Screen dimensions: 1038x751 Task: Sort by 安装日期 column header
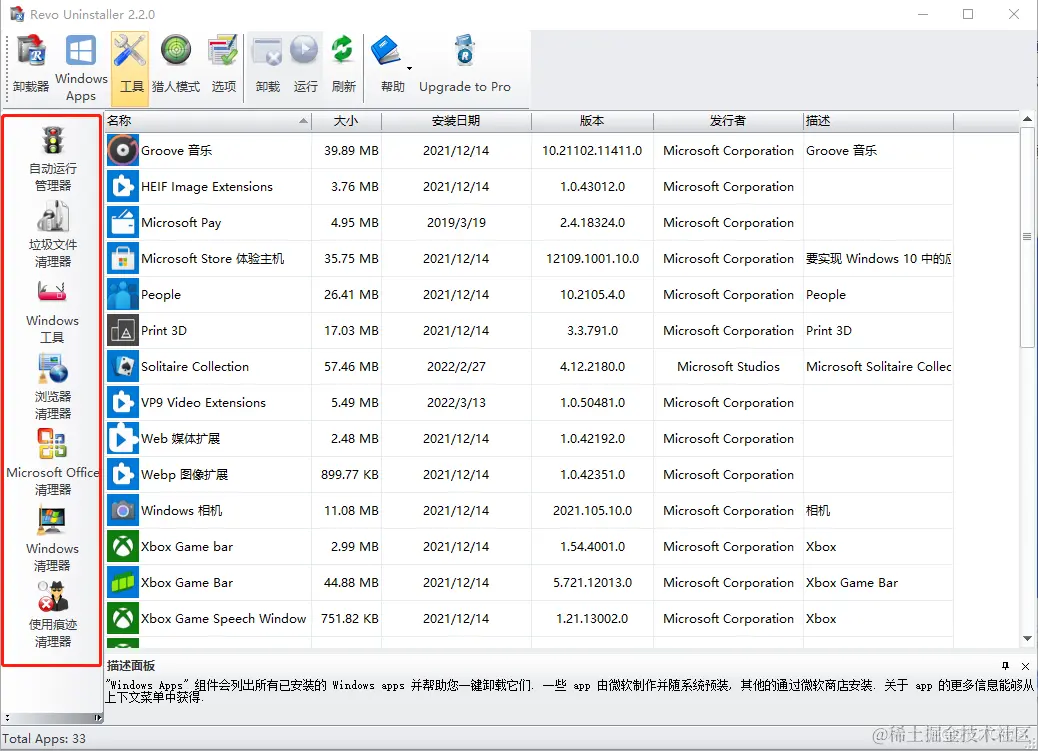[456, 121]
